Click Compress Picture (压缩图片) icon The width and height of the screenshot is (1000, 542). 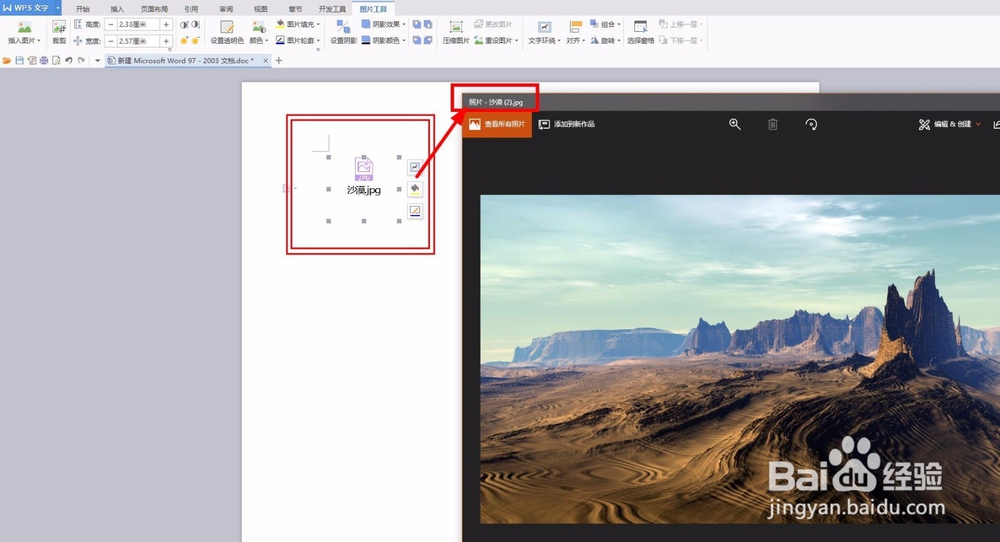coord(456,27)
